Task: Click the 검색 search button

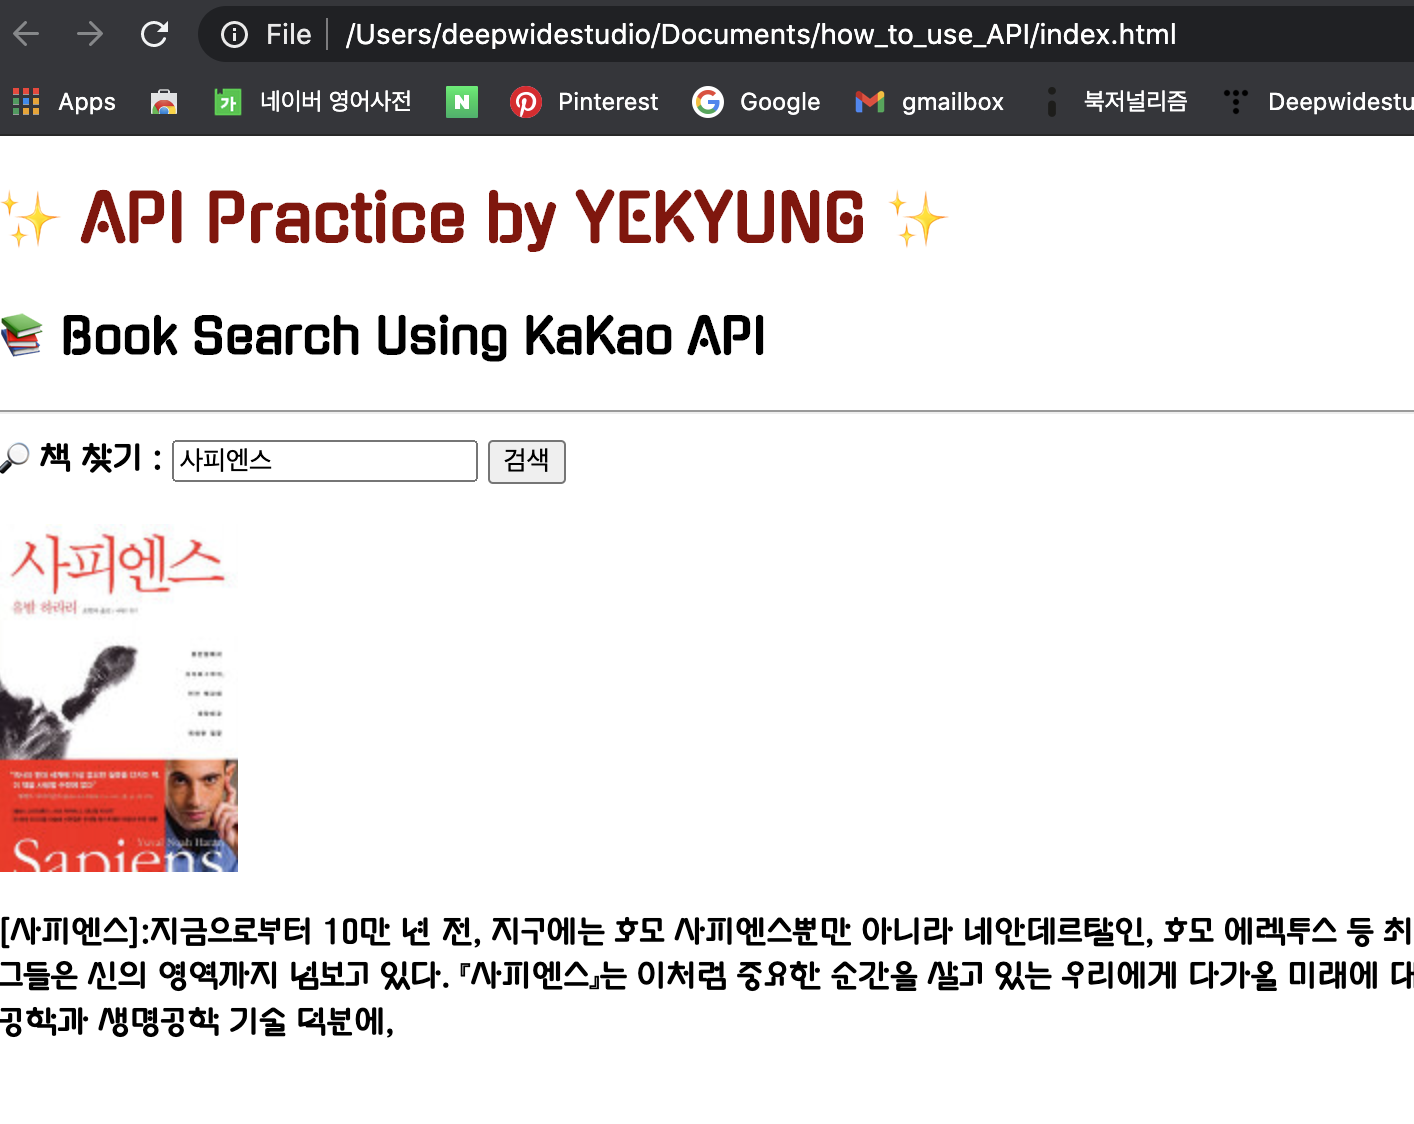Action: pyautogui.click(x=527, y=461)
